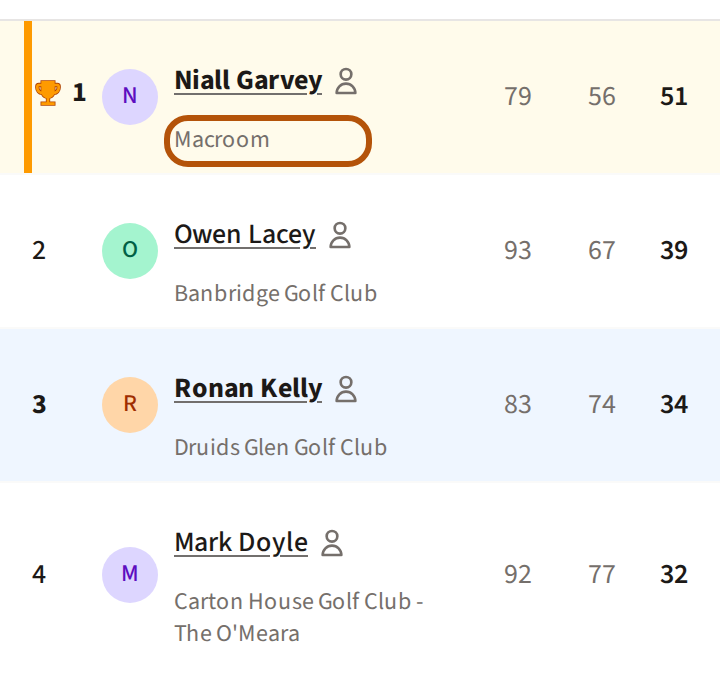Click the gold trophy icon beside rank 1
The height and width of the screenshot is (678, 720).
coord(48,93)
